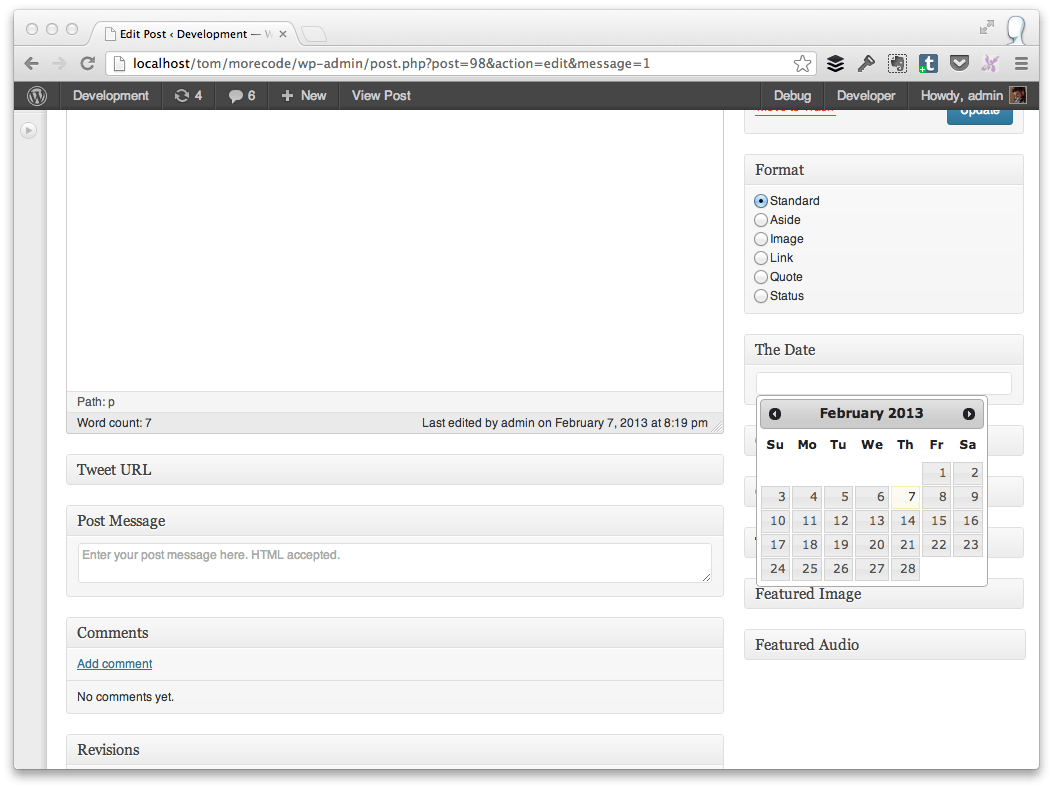Select the Aside post format
Image resolution: width=1053 pixels, height=789 pixels.
click(x=760, y=219)
